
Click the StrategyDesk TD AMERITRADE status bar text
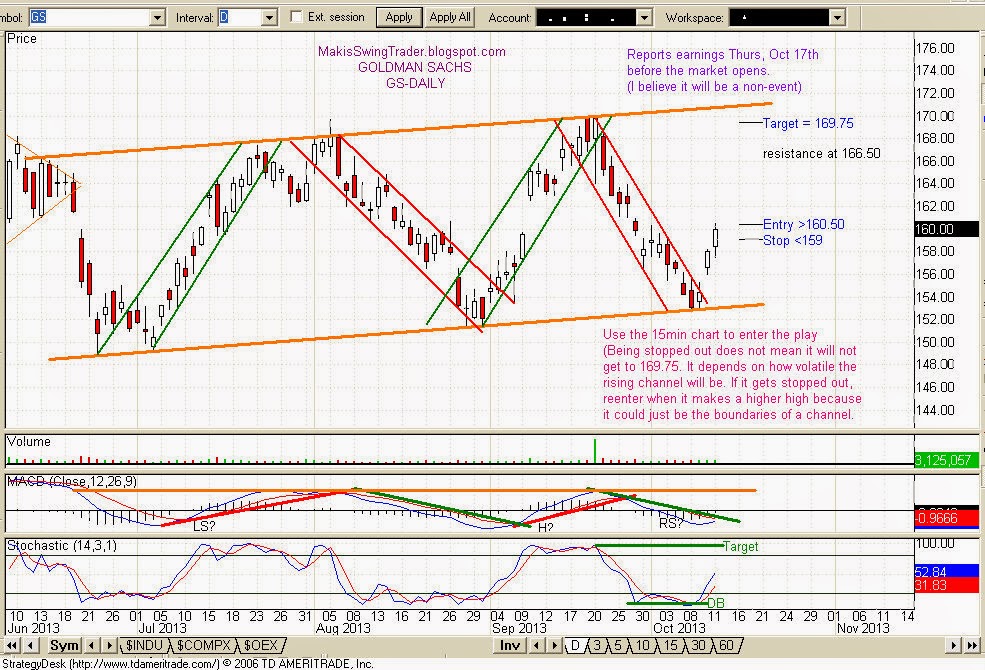pyautogui.click(x=188, y=664)
